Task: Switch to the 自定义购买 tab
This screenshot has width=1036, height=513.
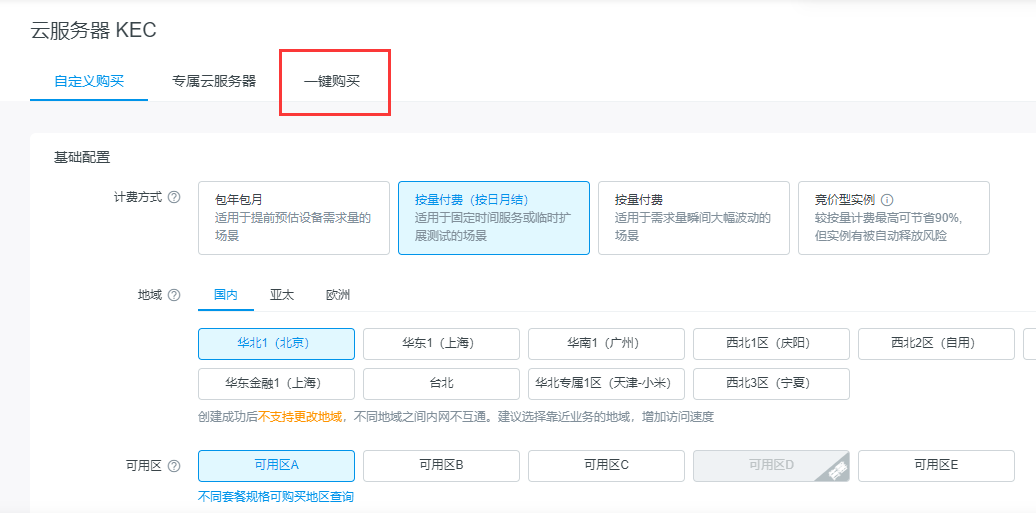Action: (89, 82)
